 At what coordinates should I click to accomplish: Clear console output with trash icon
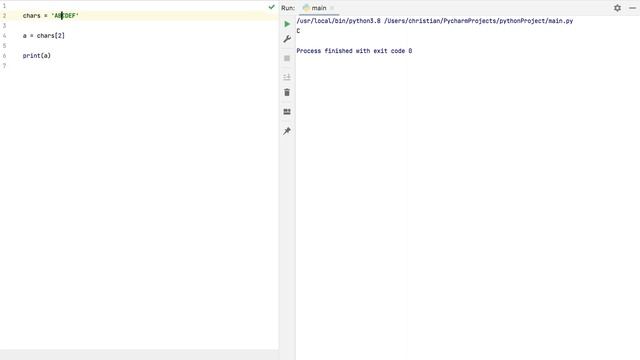point(287,93)
